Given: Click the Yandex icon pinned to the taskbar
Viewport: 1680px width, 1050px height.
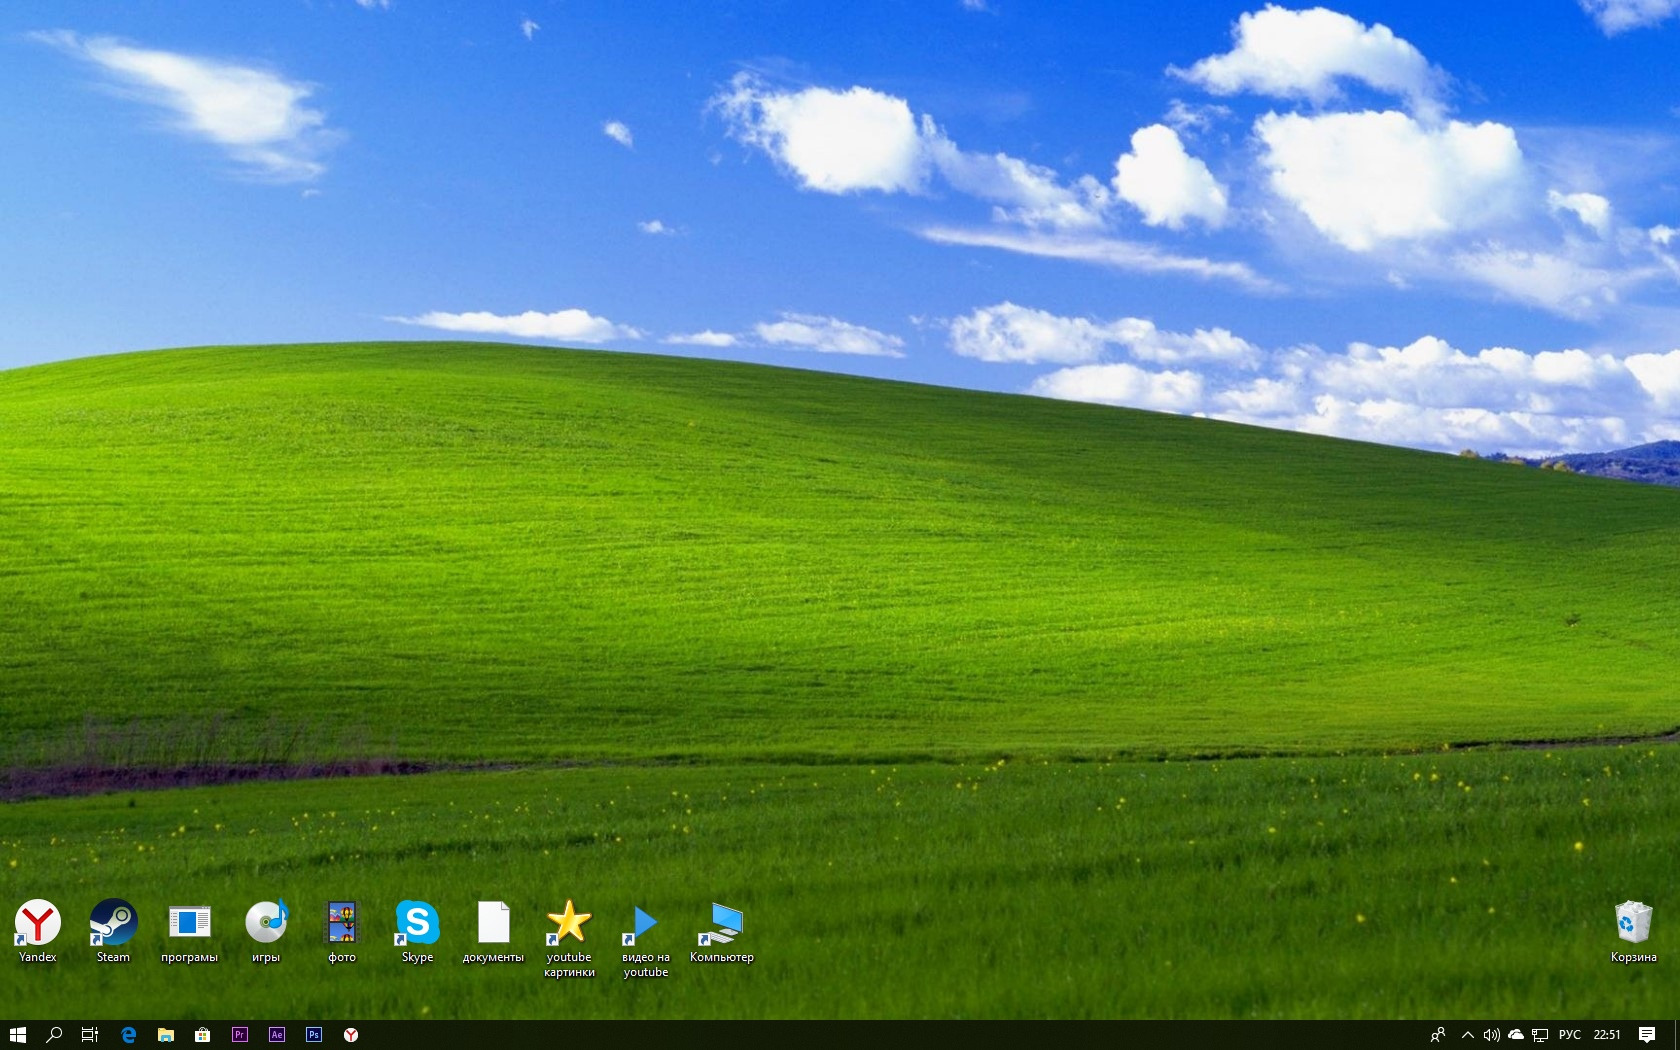Looking at the screenshot, I should 351,1035.
